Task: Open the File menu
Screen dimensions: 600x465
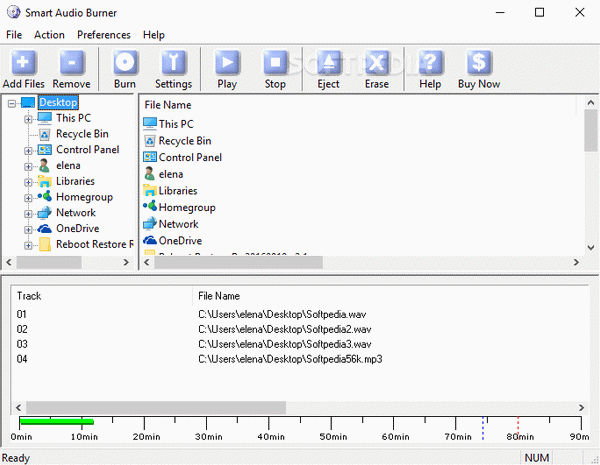Action: [x=14, y=35]
